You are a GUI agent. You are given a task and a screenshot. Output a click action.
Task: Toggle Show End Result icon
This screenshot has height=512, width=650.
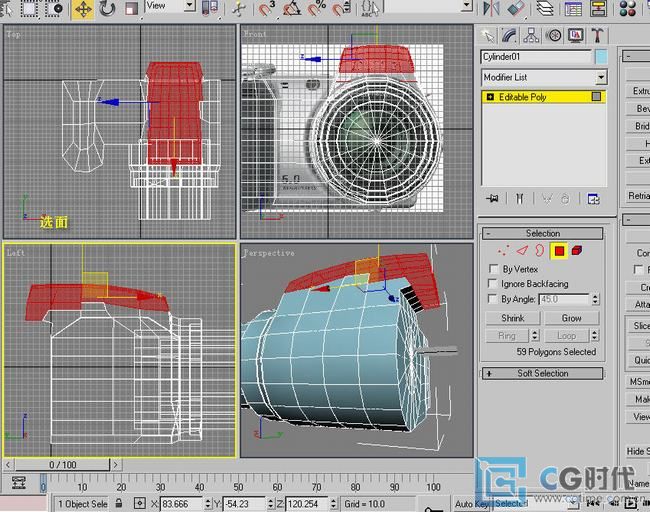(519, 199)
